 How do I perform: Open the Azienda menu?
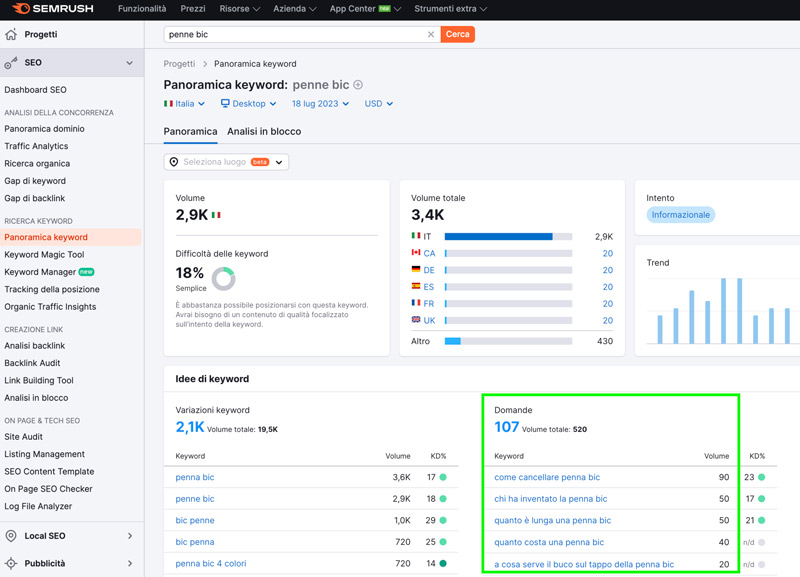coord(294,9)
